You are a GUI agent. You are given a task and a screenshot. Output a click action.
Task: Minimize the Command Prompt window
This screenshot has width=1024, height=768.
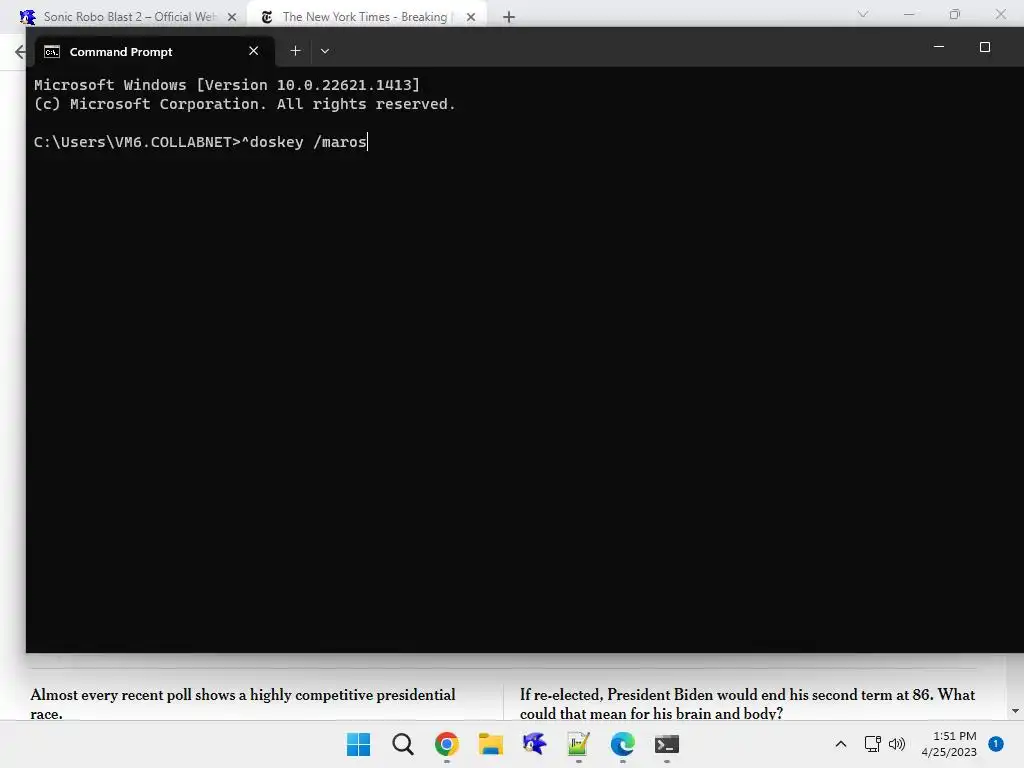pos(938,47)
